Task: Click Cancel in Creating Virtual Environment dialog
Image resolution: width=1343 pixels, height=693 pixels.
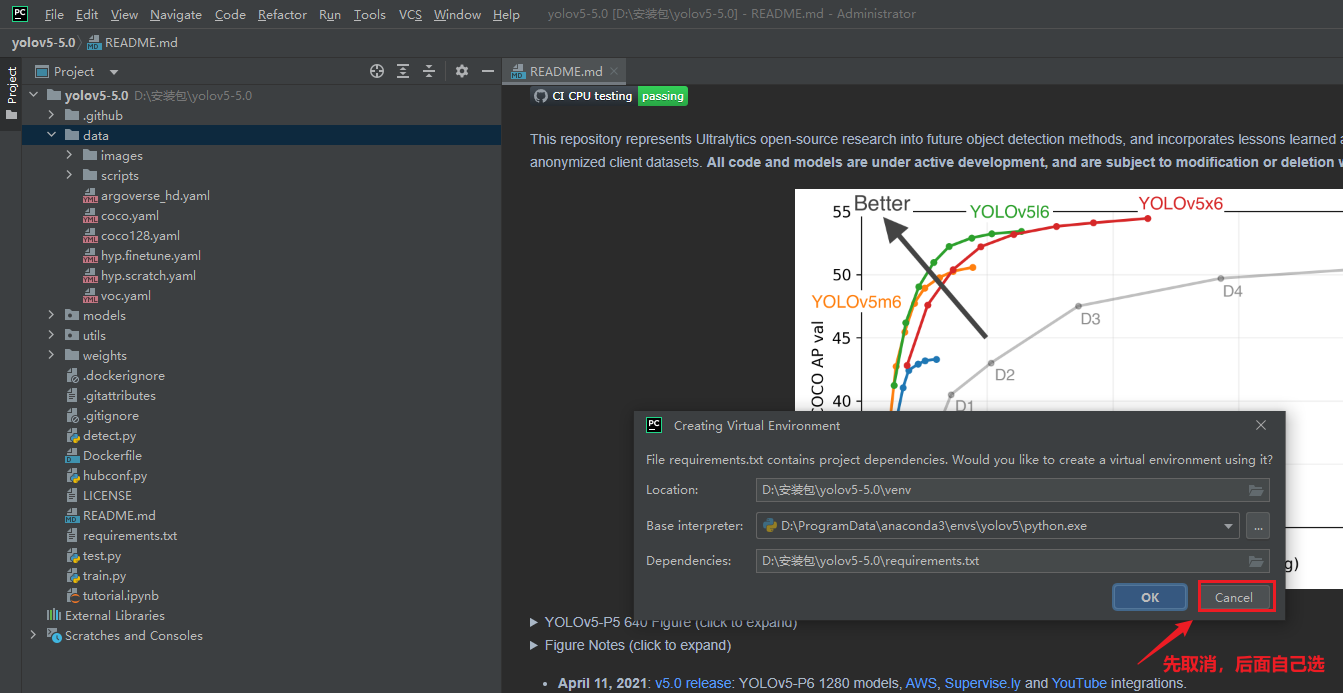Action: pos(1234,597)
